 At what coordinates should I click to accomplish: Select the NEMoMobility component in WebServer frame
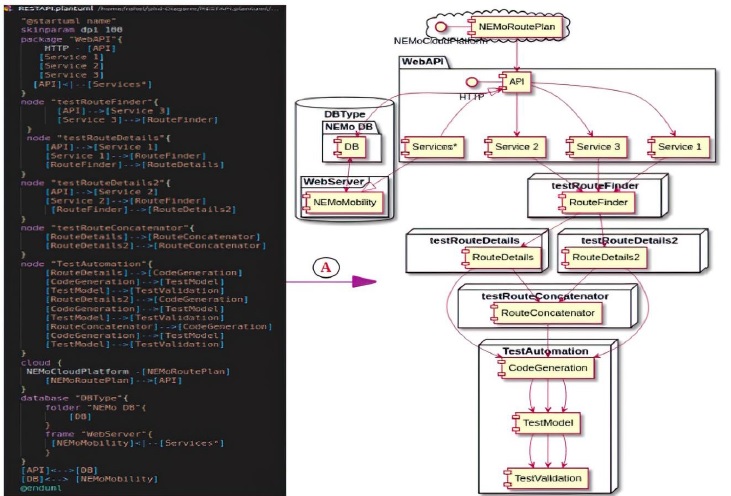(345, 201)
